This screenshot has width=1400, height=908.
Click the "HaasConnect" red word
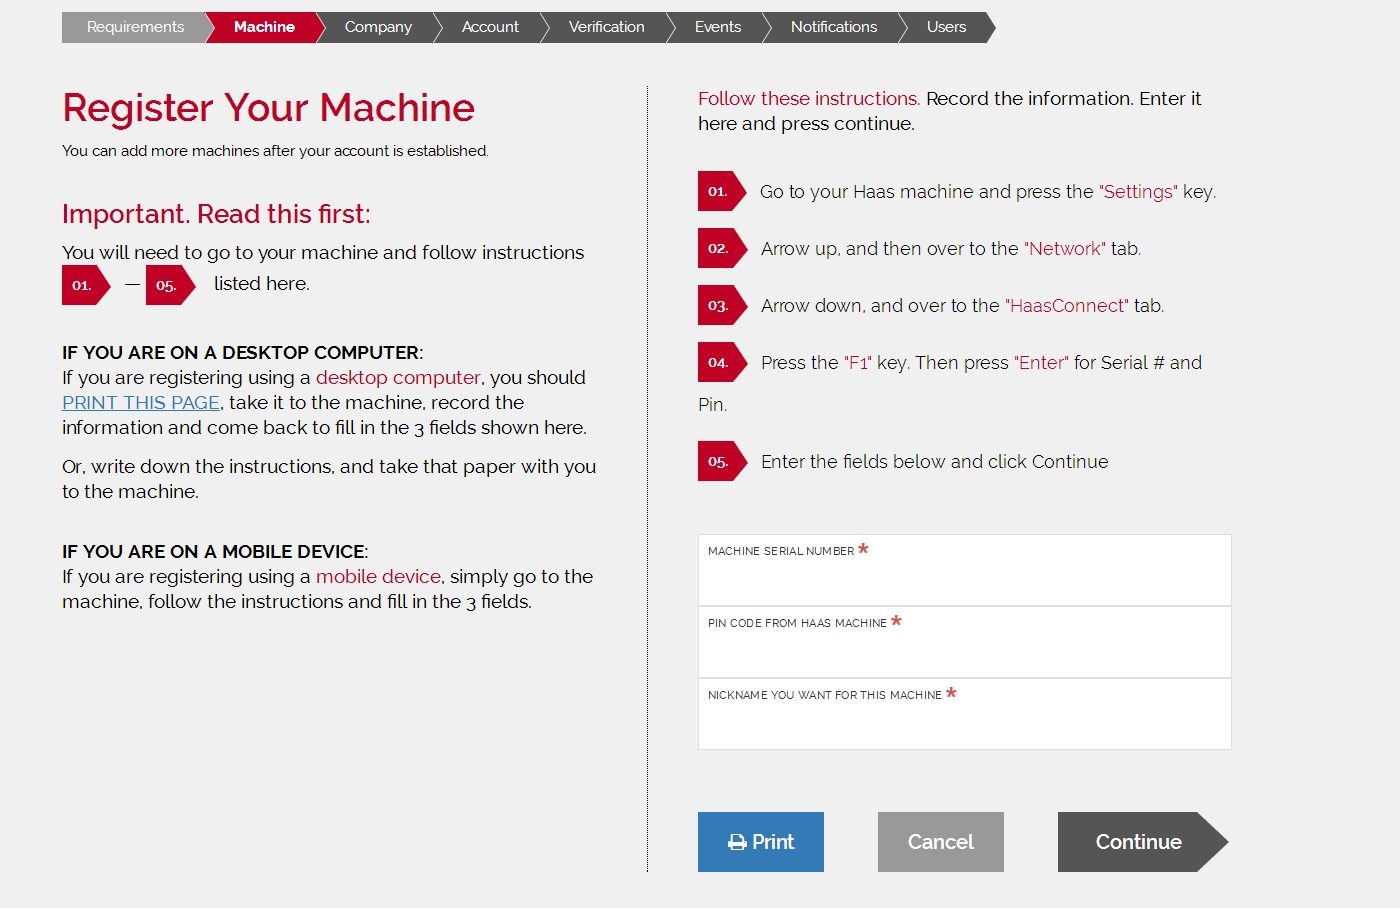[1067, 305]
